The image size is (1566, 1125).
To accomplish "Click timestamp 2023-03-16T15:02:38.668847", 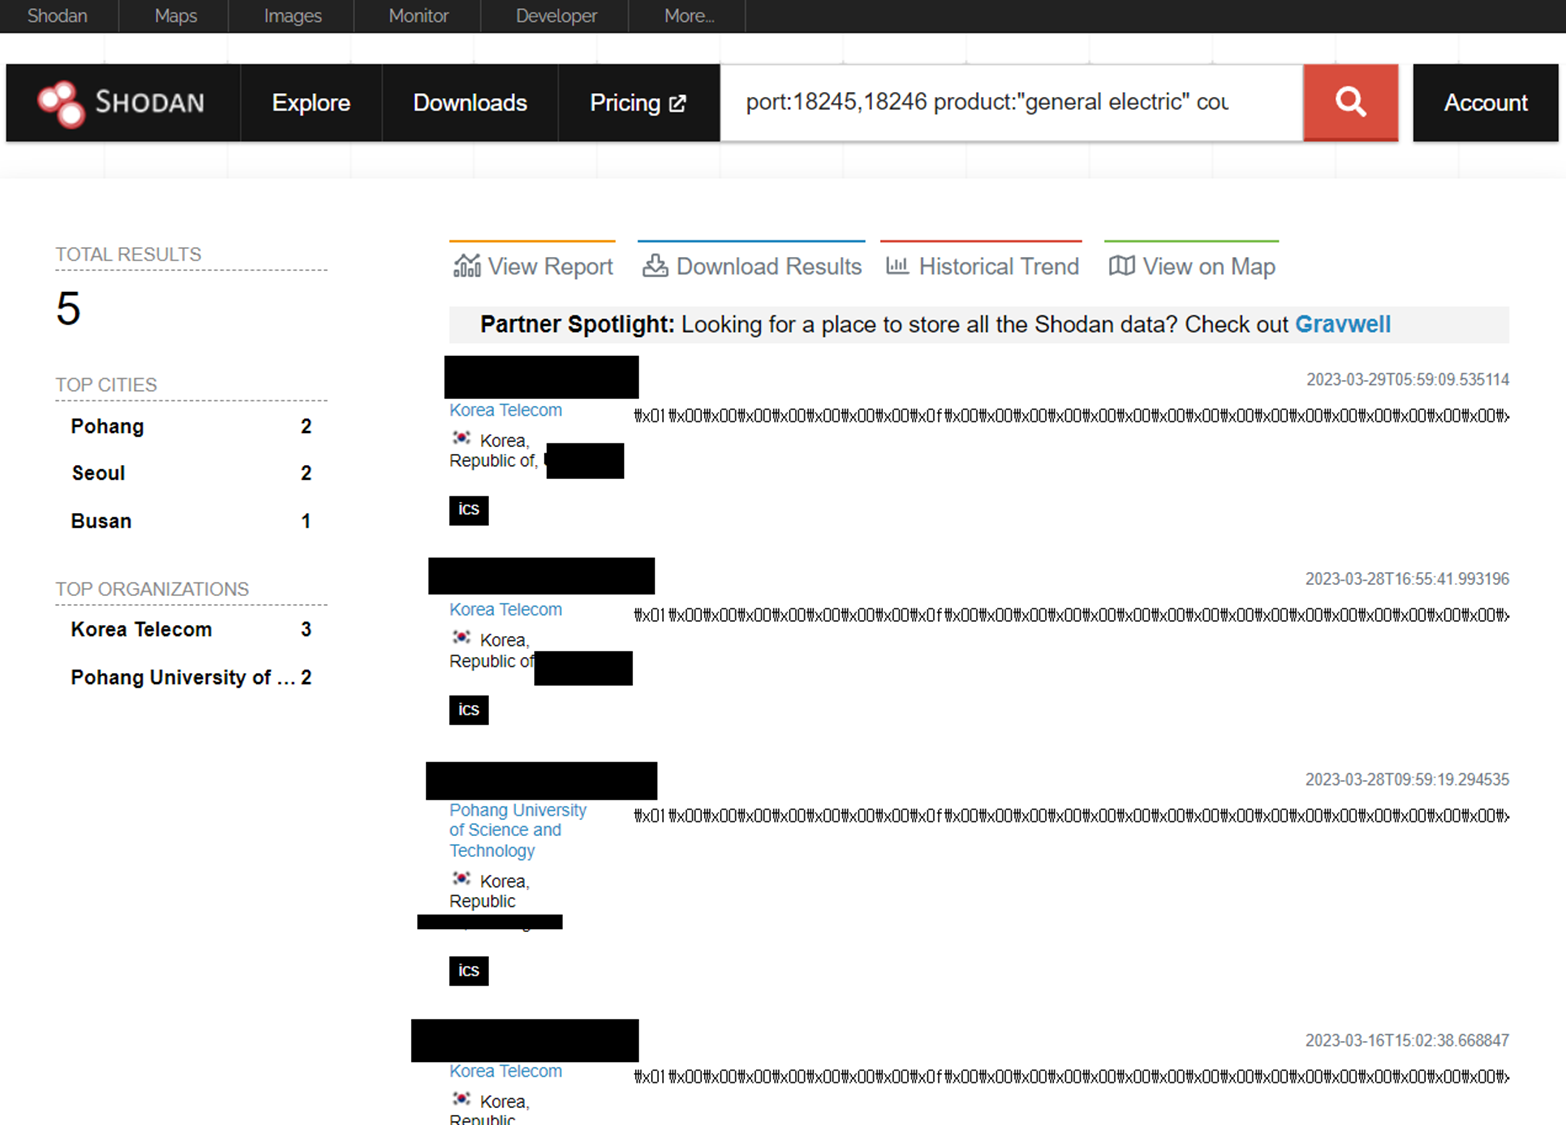I will pos(1407,1041).
